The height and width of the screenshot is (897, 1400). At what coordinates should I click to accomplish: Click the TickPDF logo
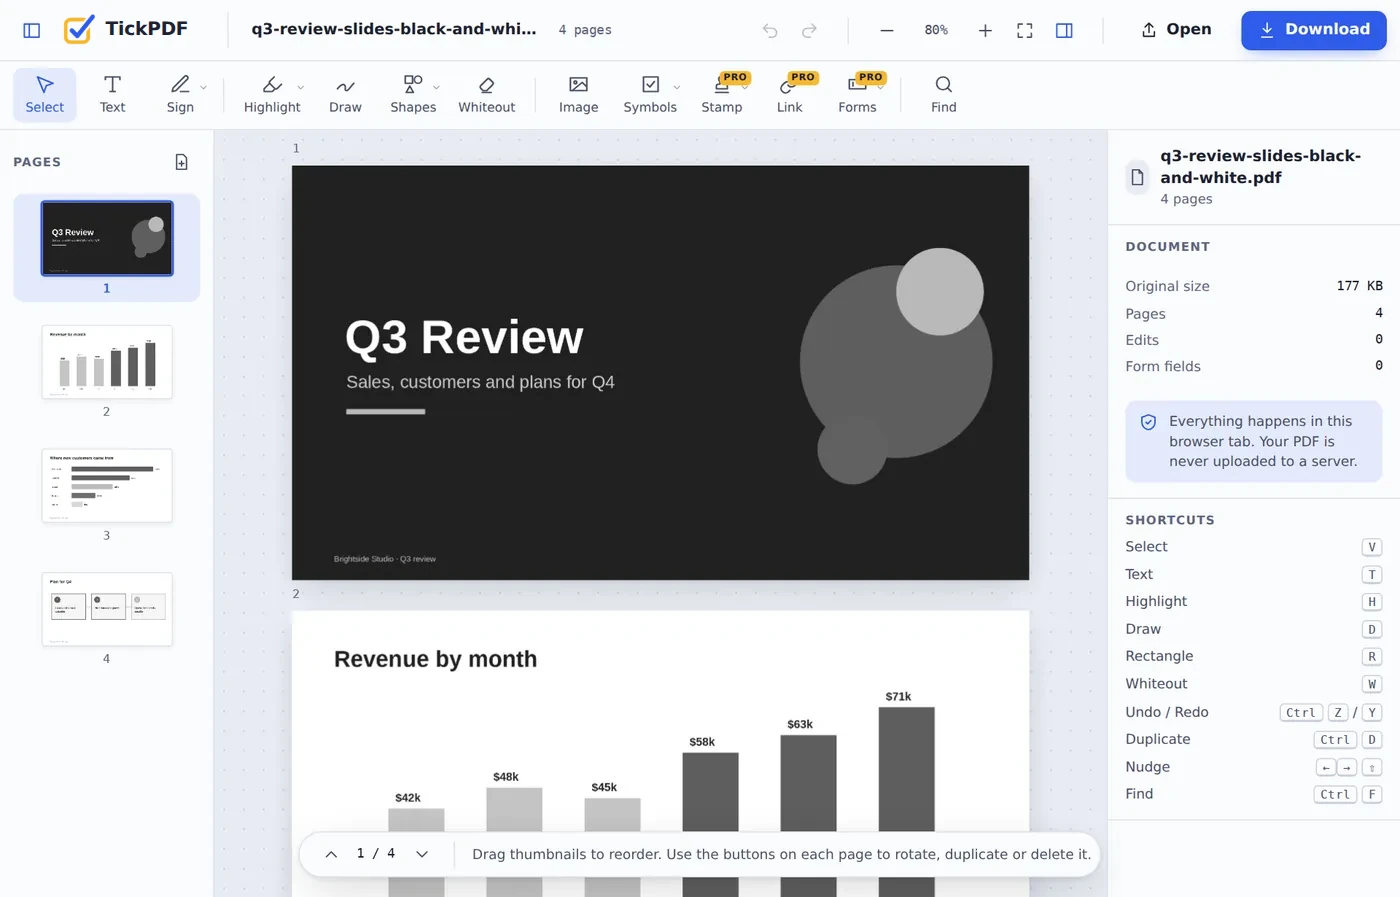pyautogui.click(x=126, y=29)
